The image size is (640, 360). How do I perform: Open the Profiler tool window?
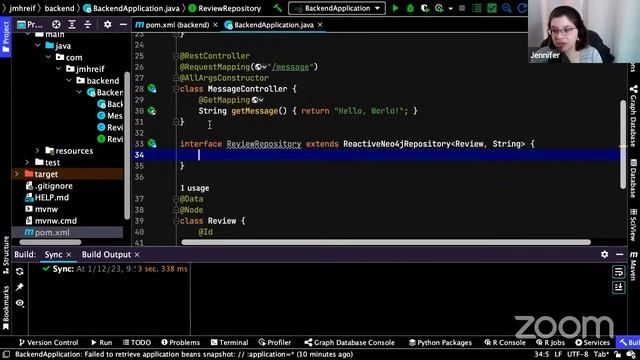275,342
